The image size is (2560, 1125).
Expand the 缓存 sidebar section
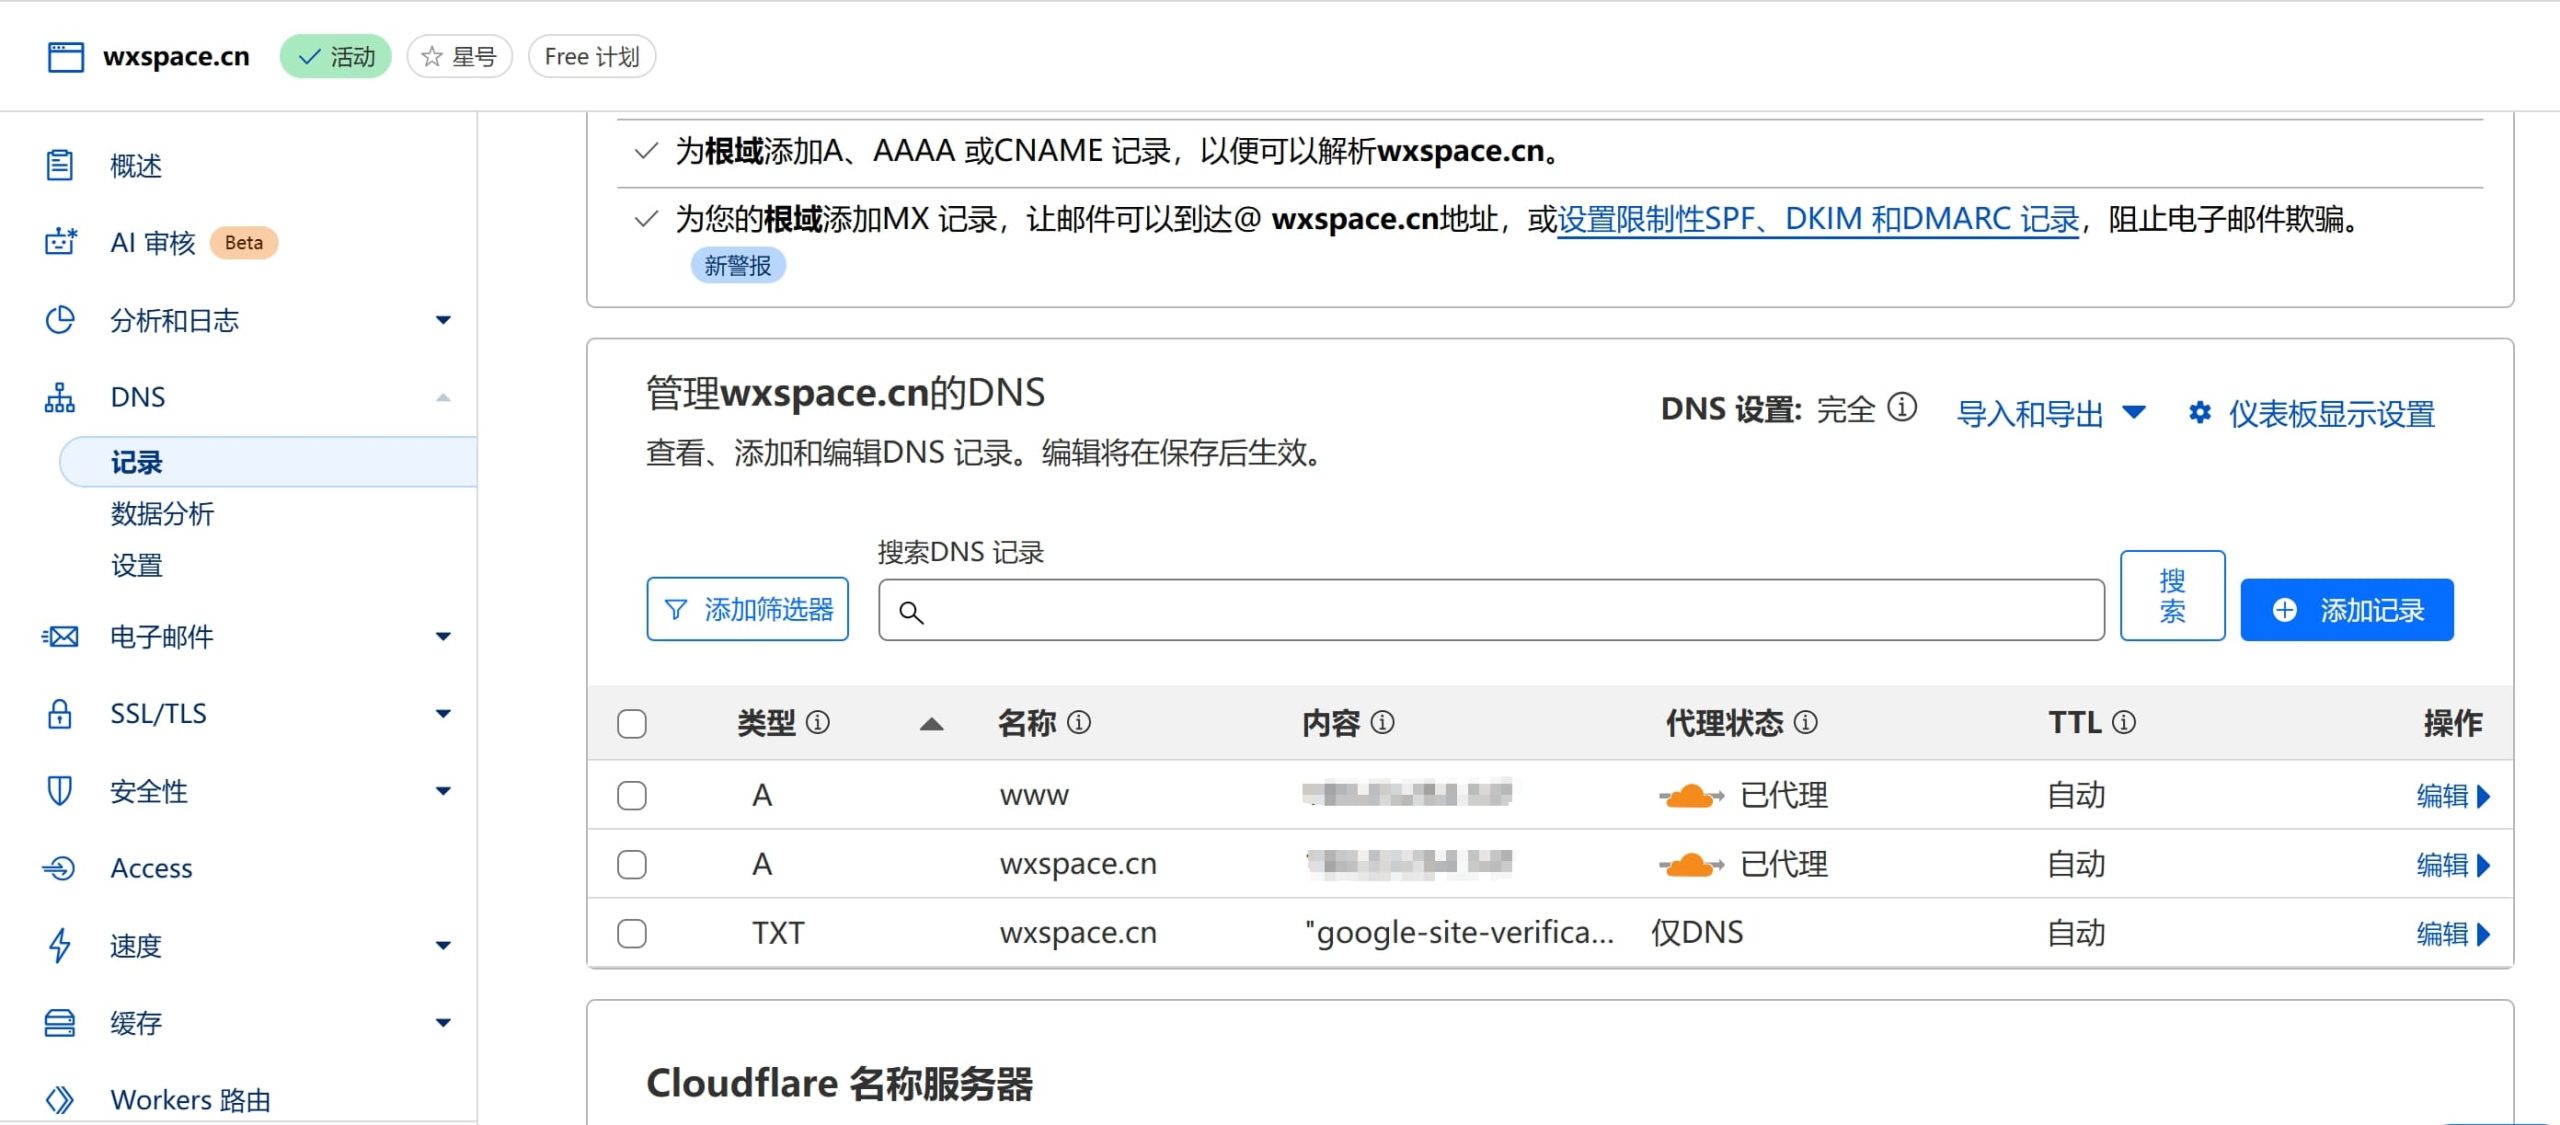coord(443,1022)
